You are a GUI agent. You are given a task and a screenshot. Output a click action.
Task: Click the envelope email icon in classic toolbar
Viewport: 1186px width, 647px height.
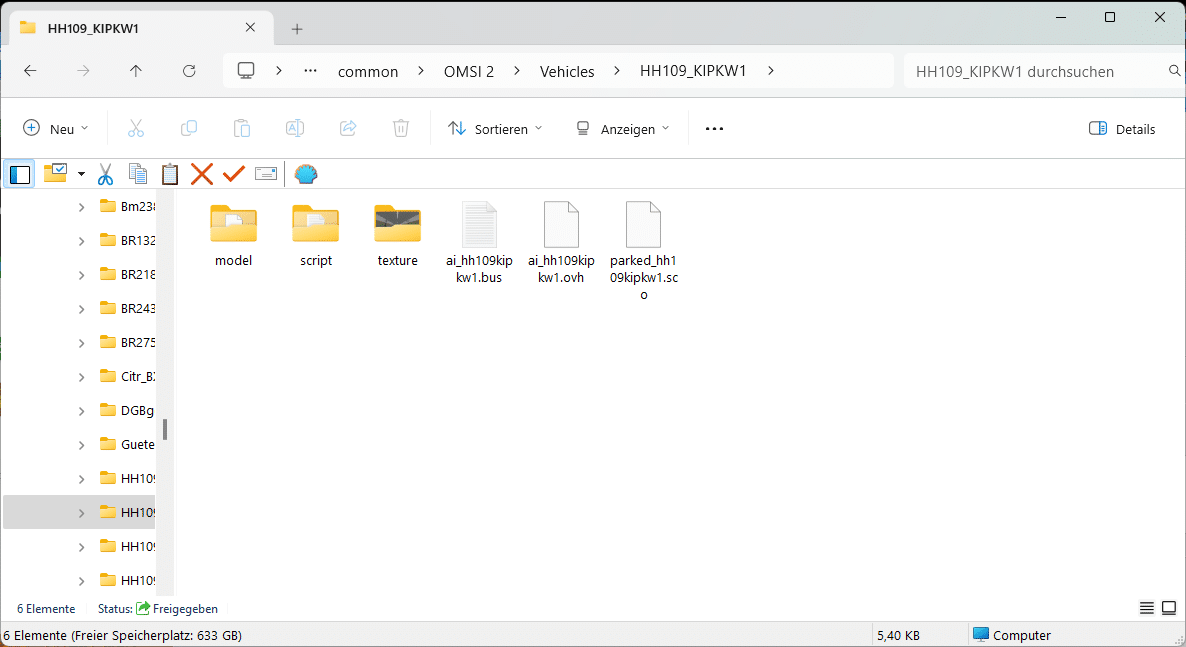pos(266,174)
